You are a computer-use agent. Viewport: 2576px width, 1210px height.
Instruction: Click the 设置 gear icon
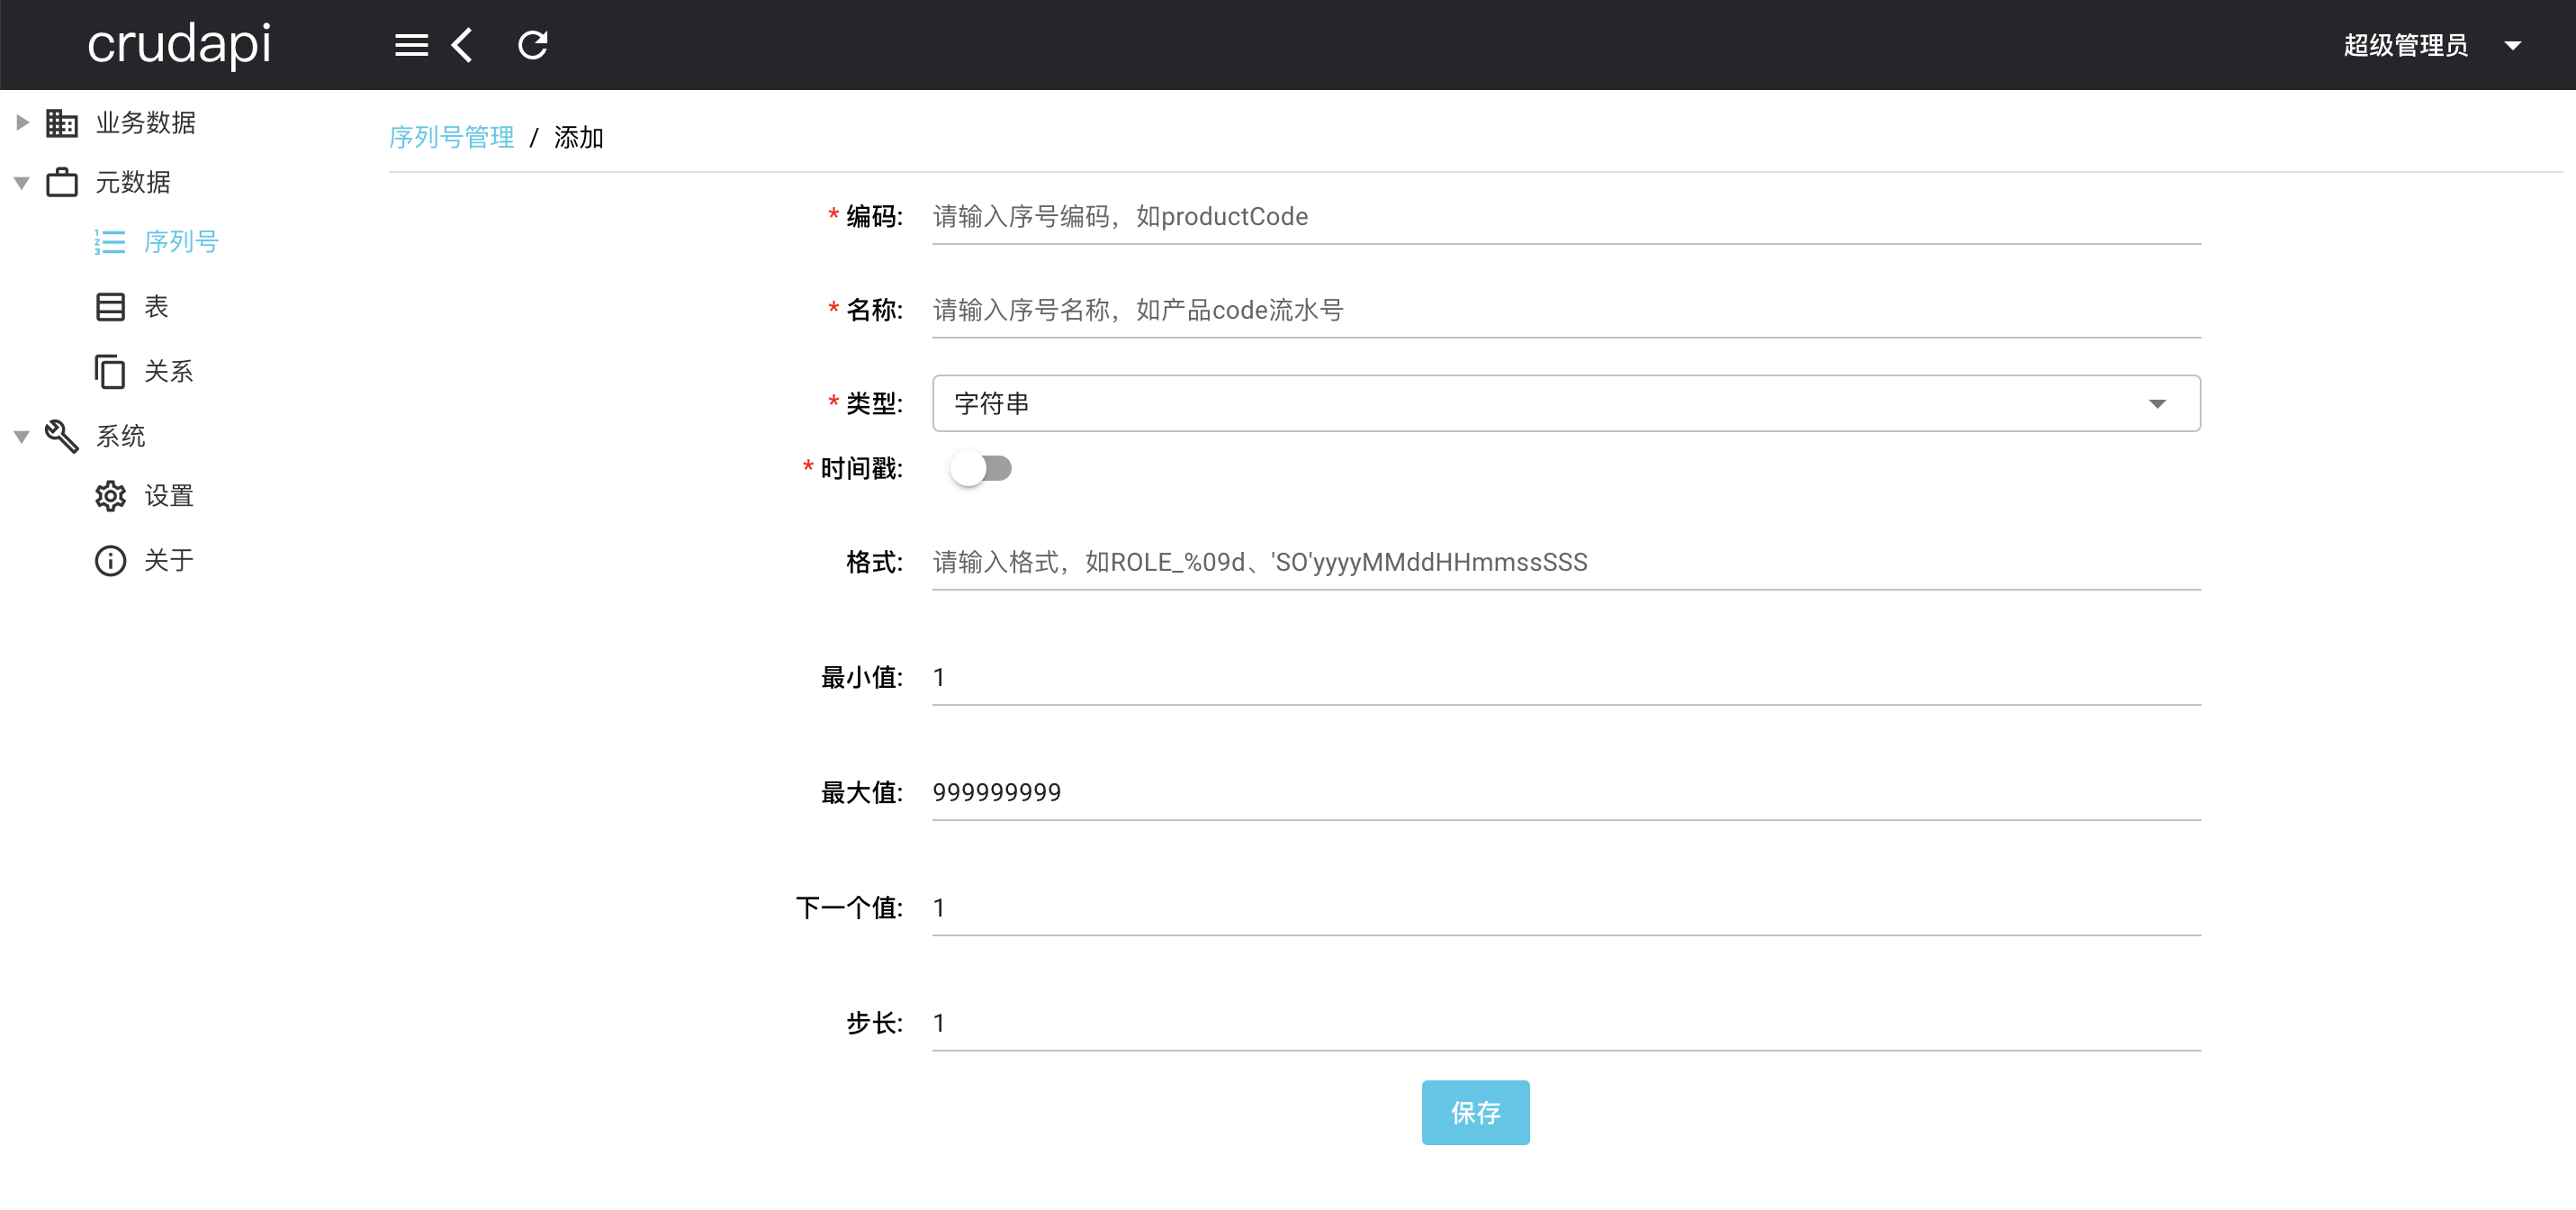110,496
